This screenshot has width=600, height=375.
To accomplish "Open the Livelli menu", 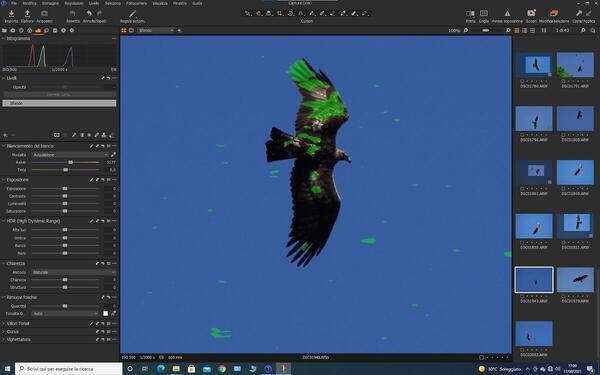I will (94, 3).
